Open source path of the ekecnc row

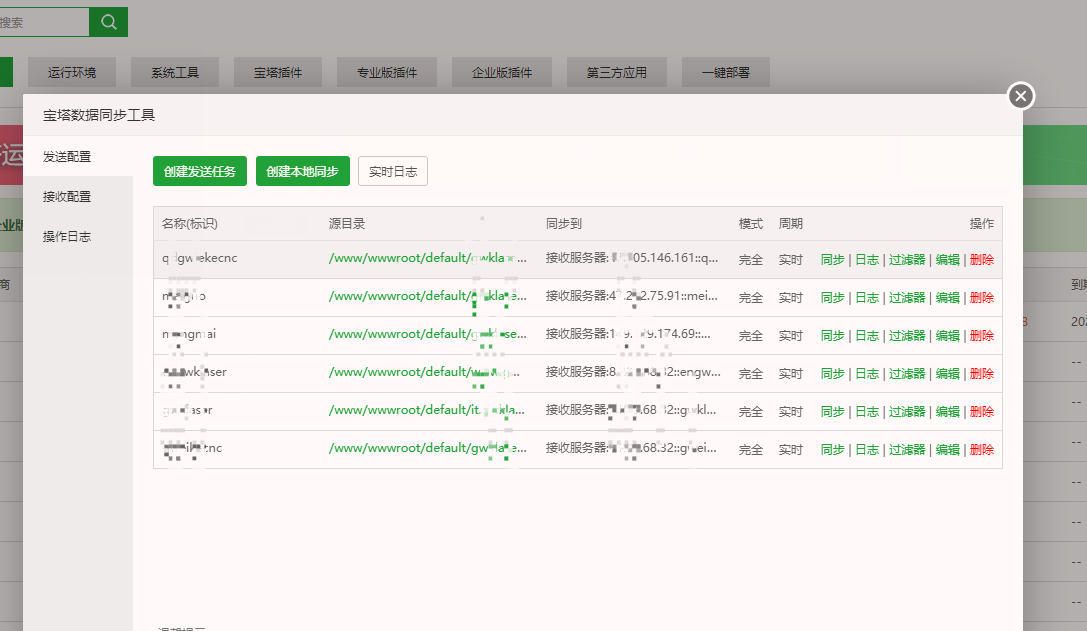428,258
